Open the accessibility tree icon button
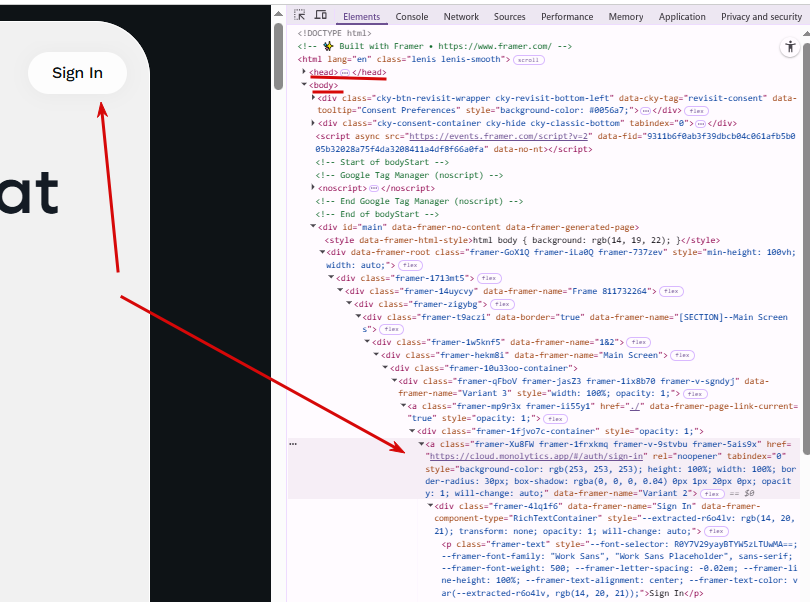This screenshot has width=810, height=602. 790,47
